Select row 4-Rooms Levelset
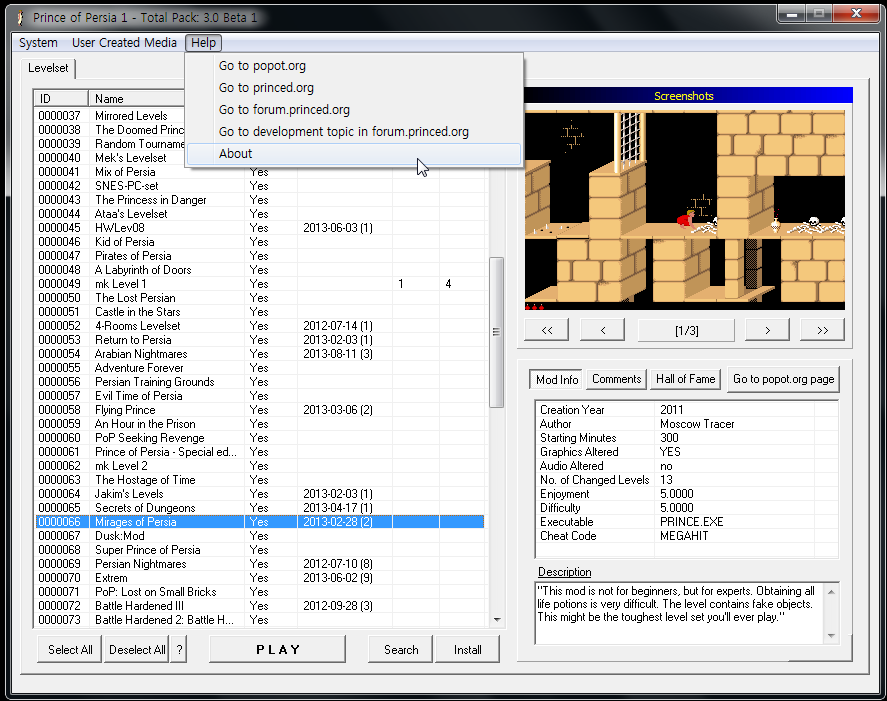Screen dimensions: 887x701 pos(260,326)
